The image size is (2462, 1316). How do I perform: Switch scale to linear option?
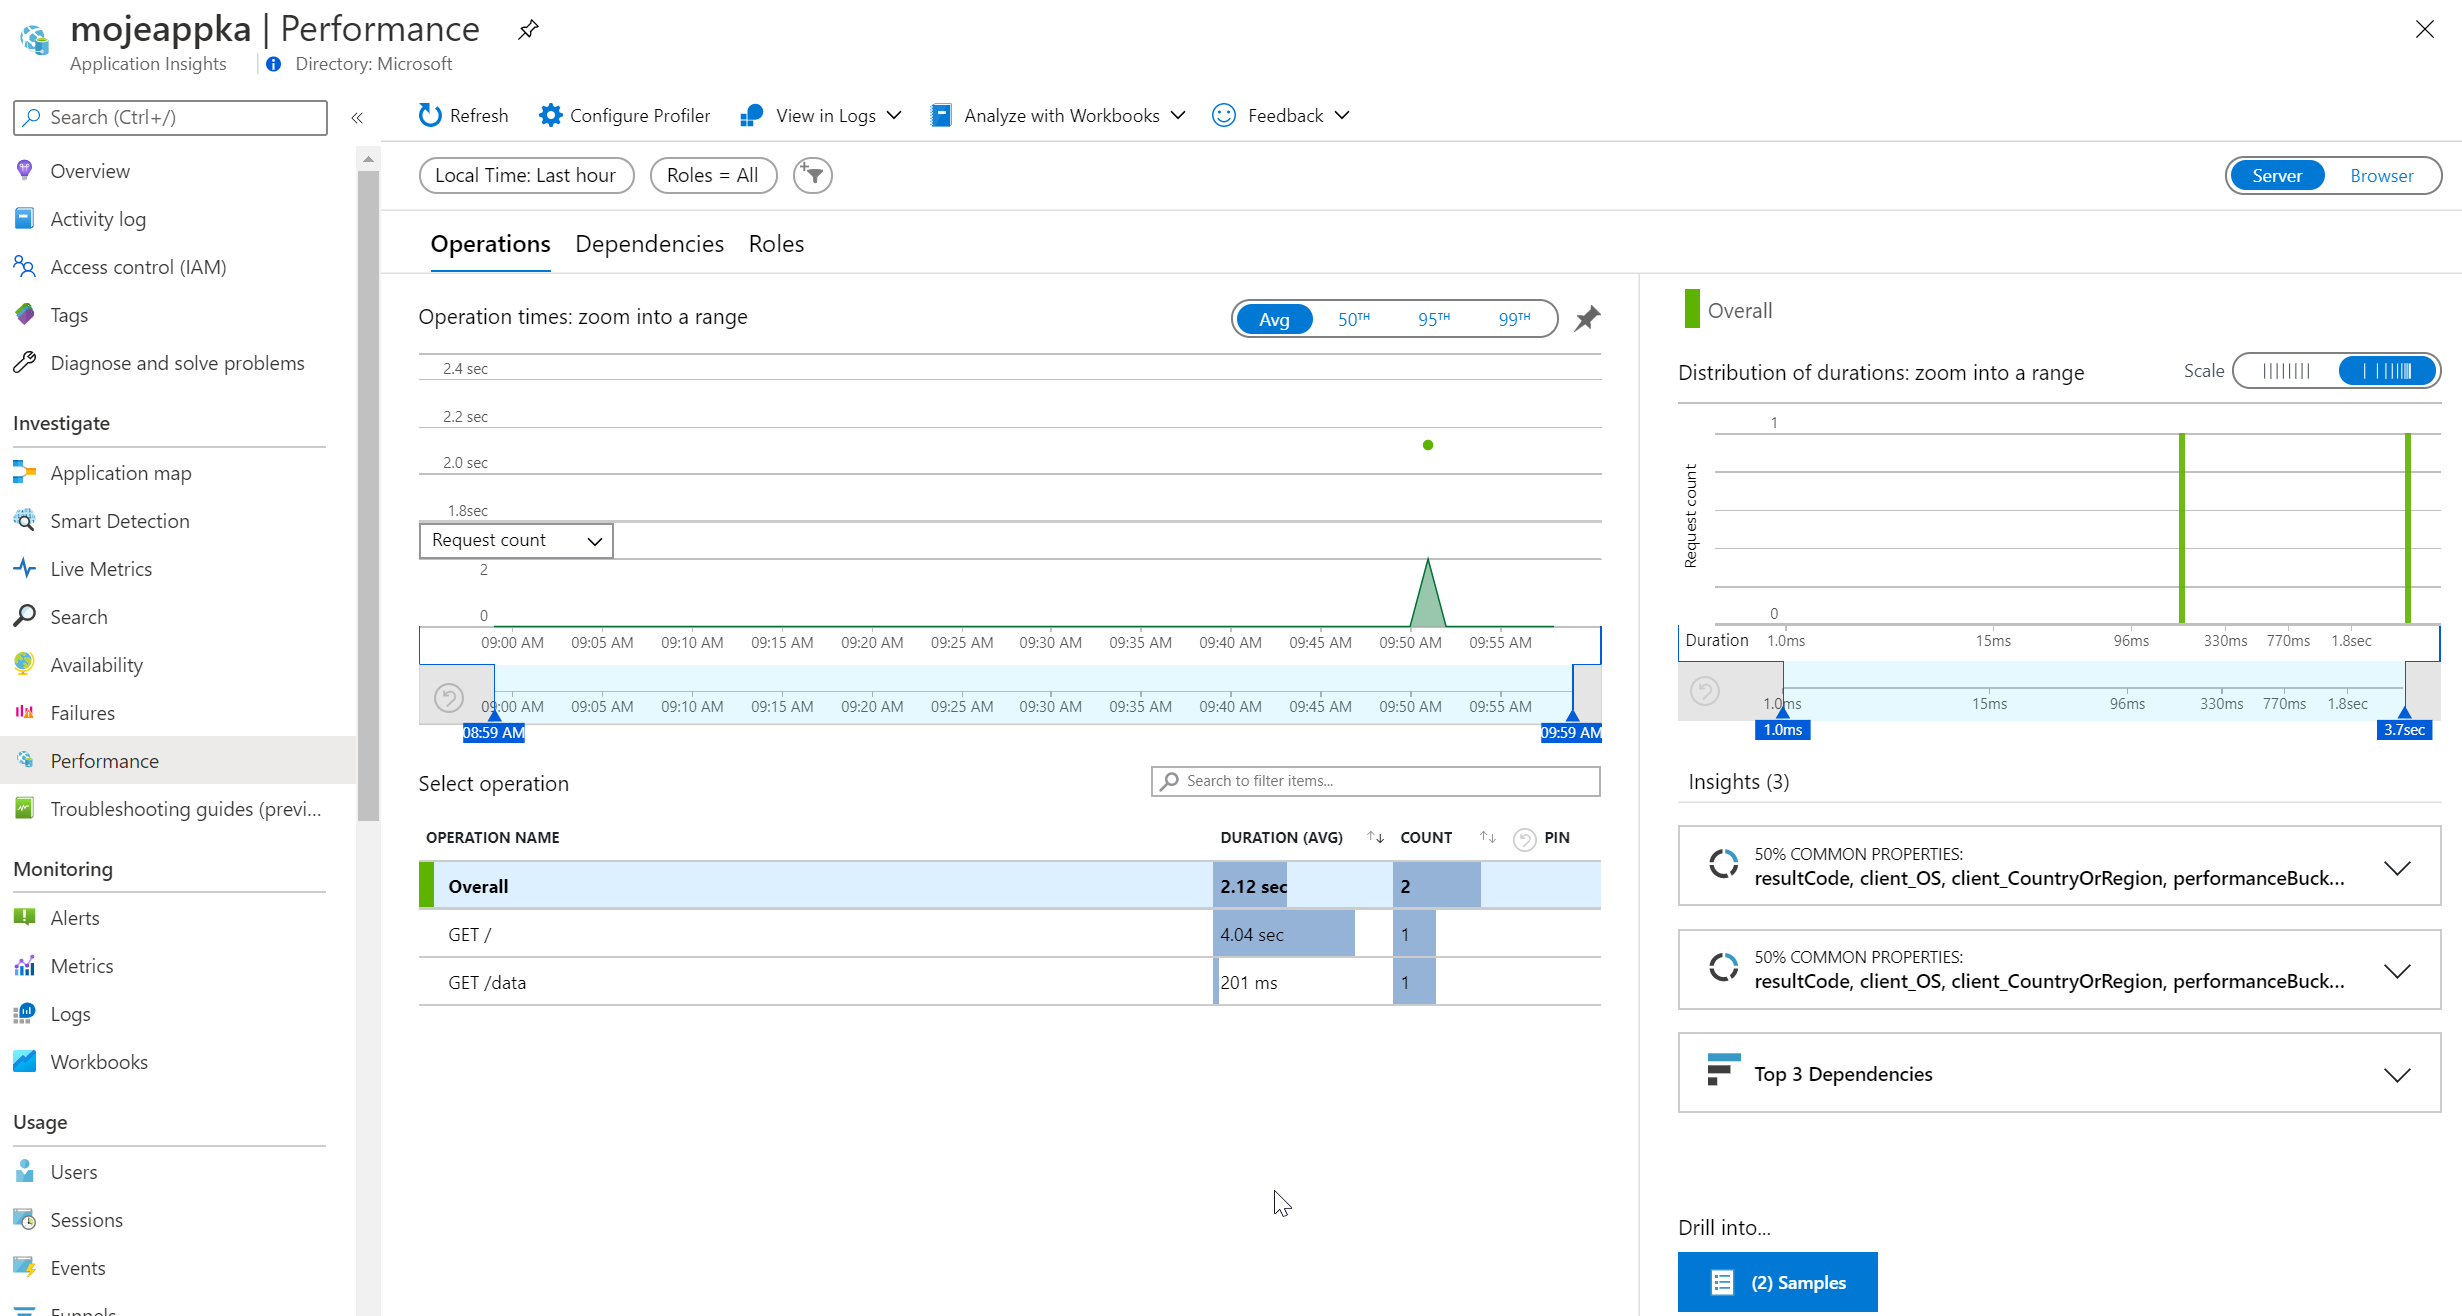[2287, 371]
